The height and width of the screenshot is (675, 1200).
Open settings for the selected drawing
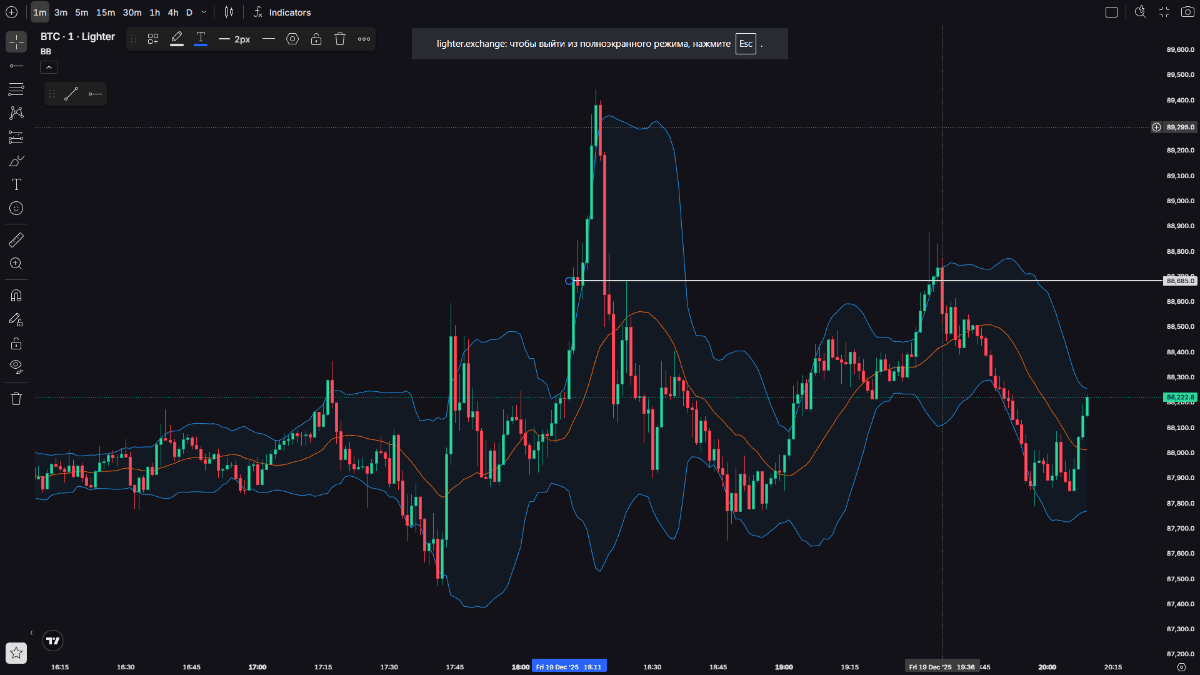[x=292, y=39]
